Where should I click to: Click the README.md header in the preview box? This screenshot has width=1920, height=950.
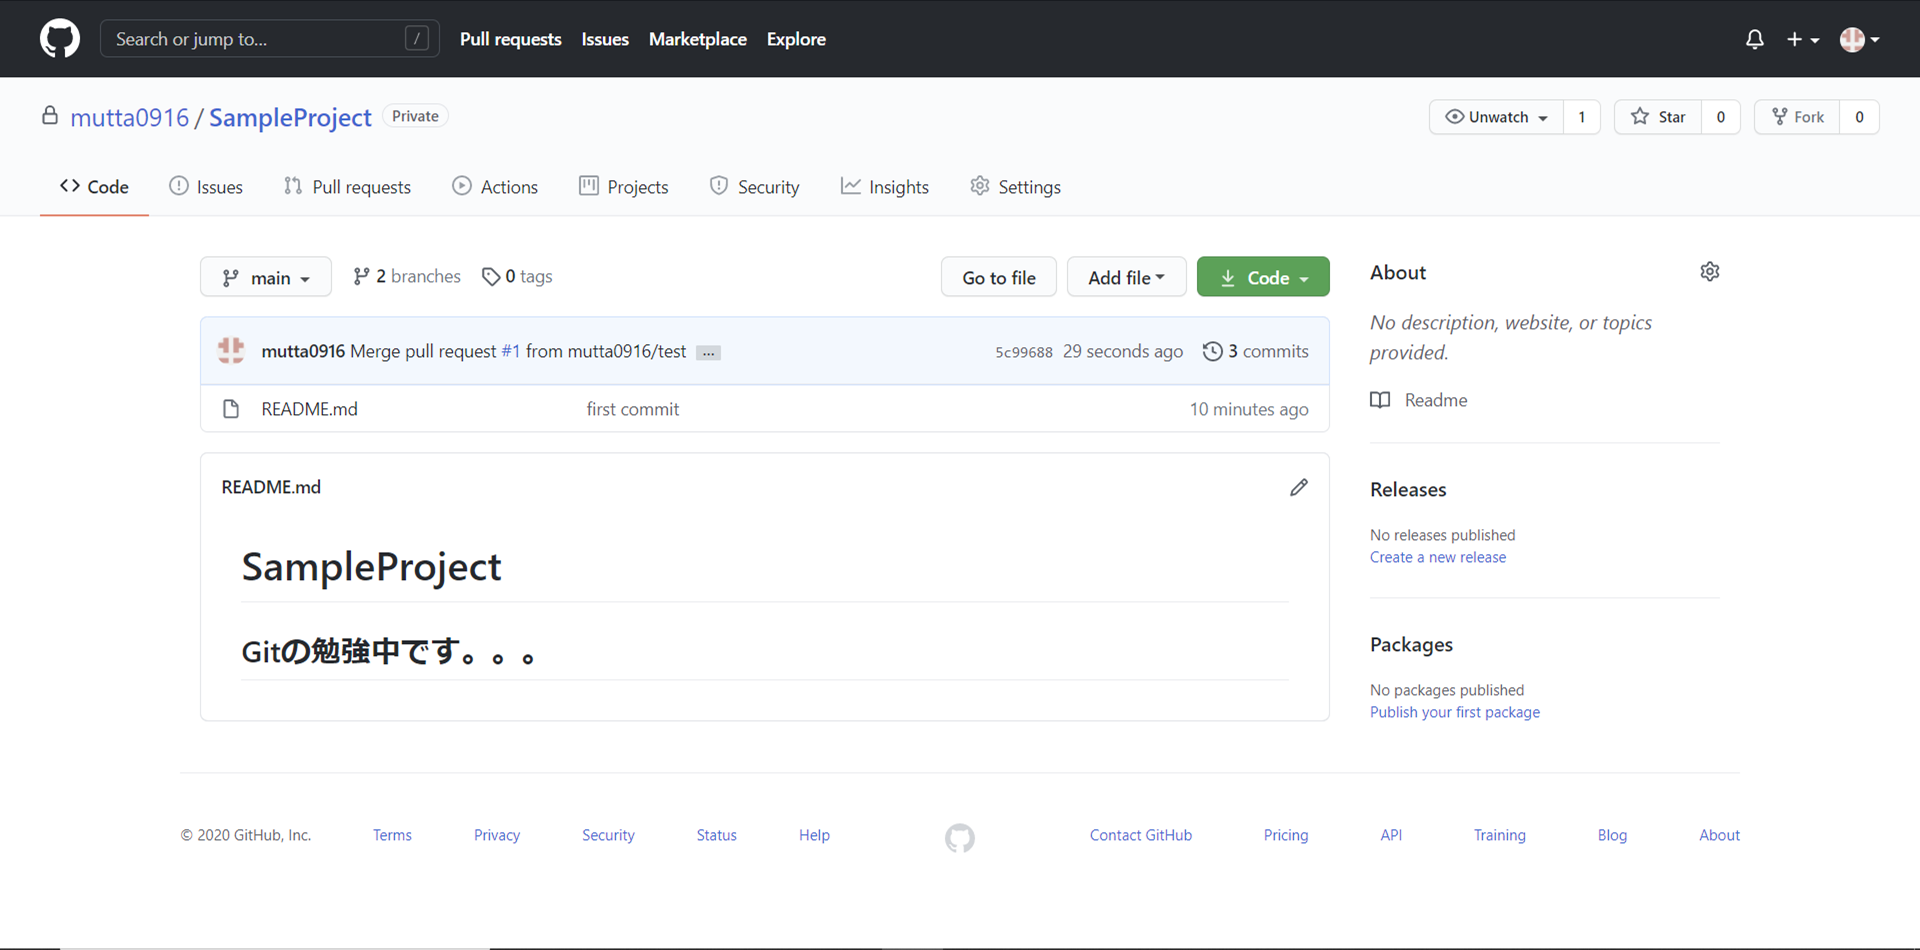[271, 487]
